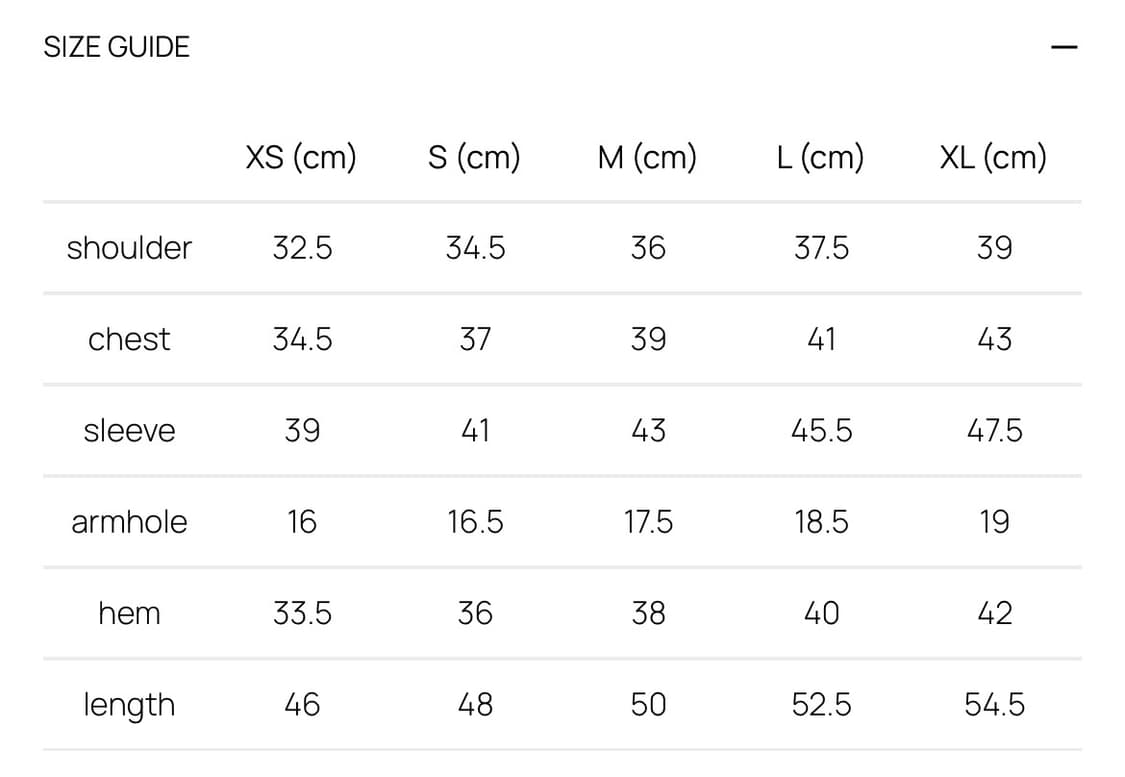Viewport: 1125px width, 777px height.
Task: Click the length row label
Action: pyautogui.click(x=129, y=705)
